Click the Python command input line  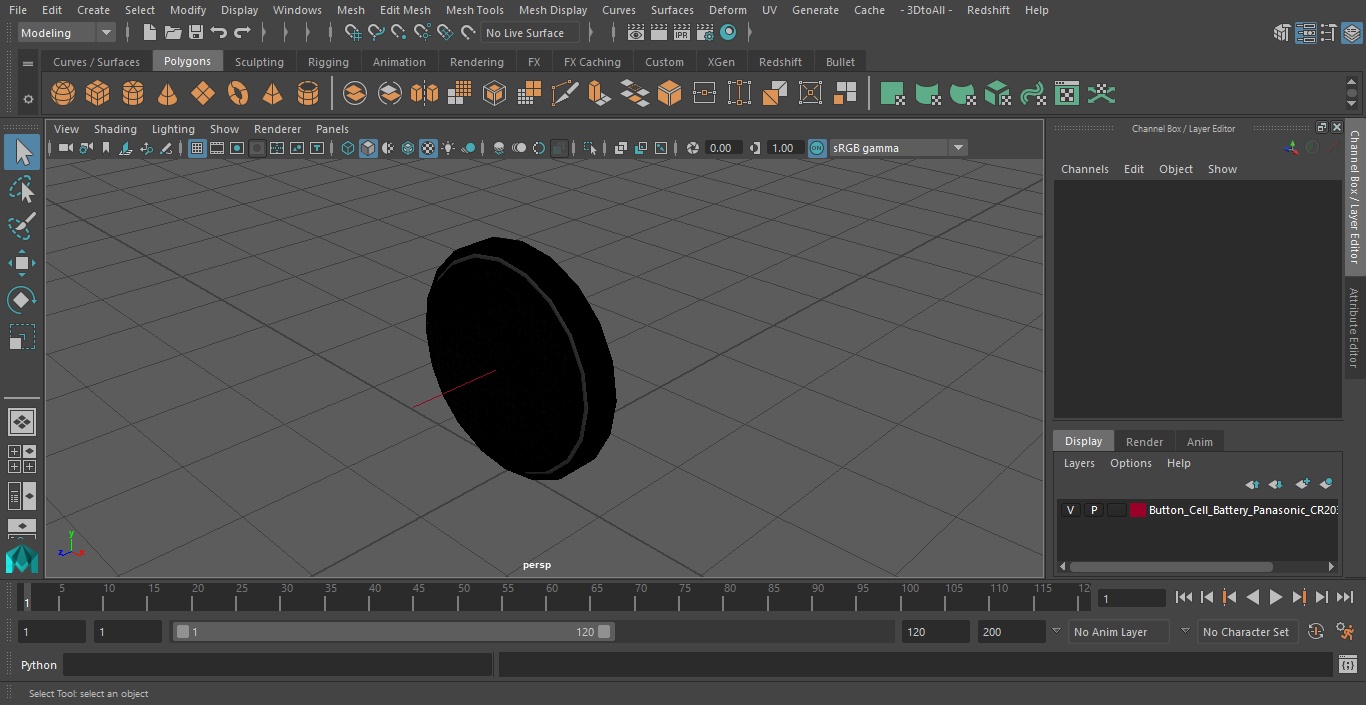278,665
